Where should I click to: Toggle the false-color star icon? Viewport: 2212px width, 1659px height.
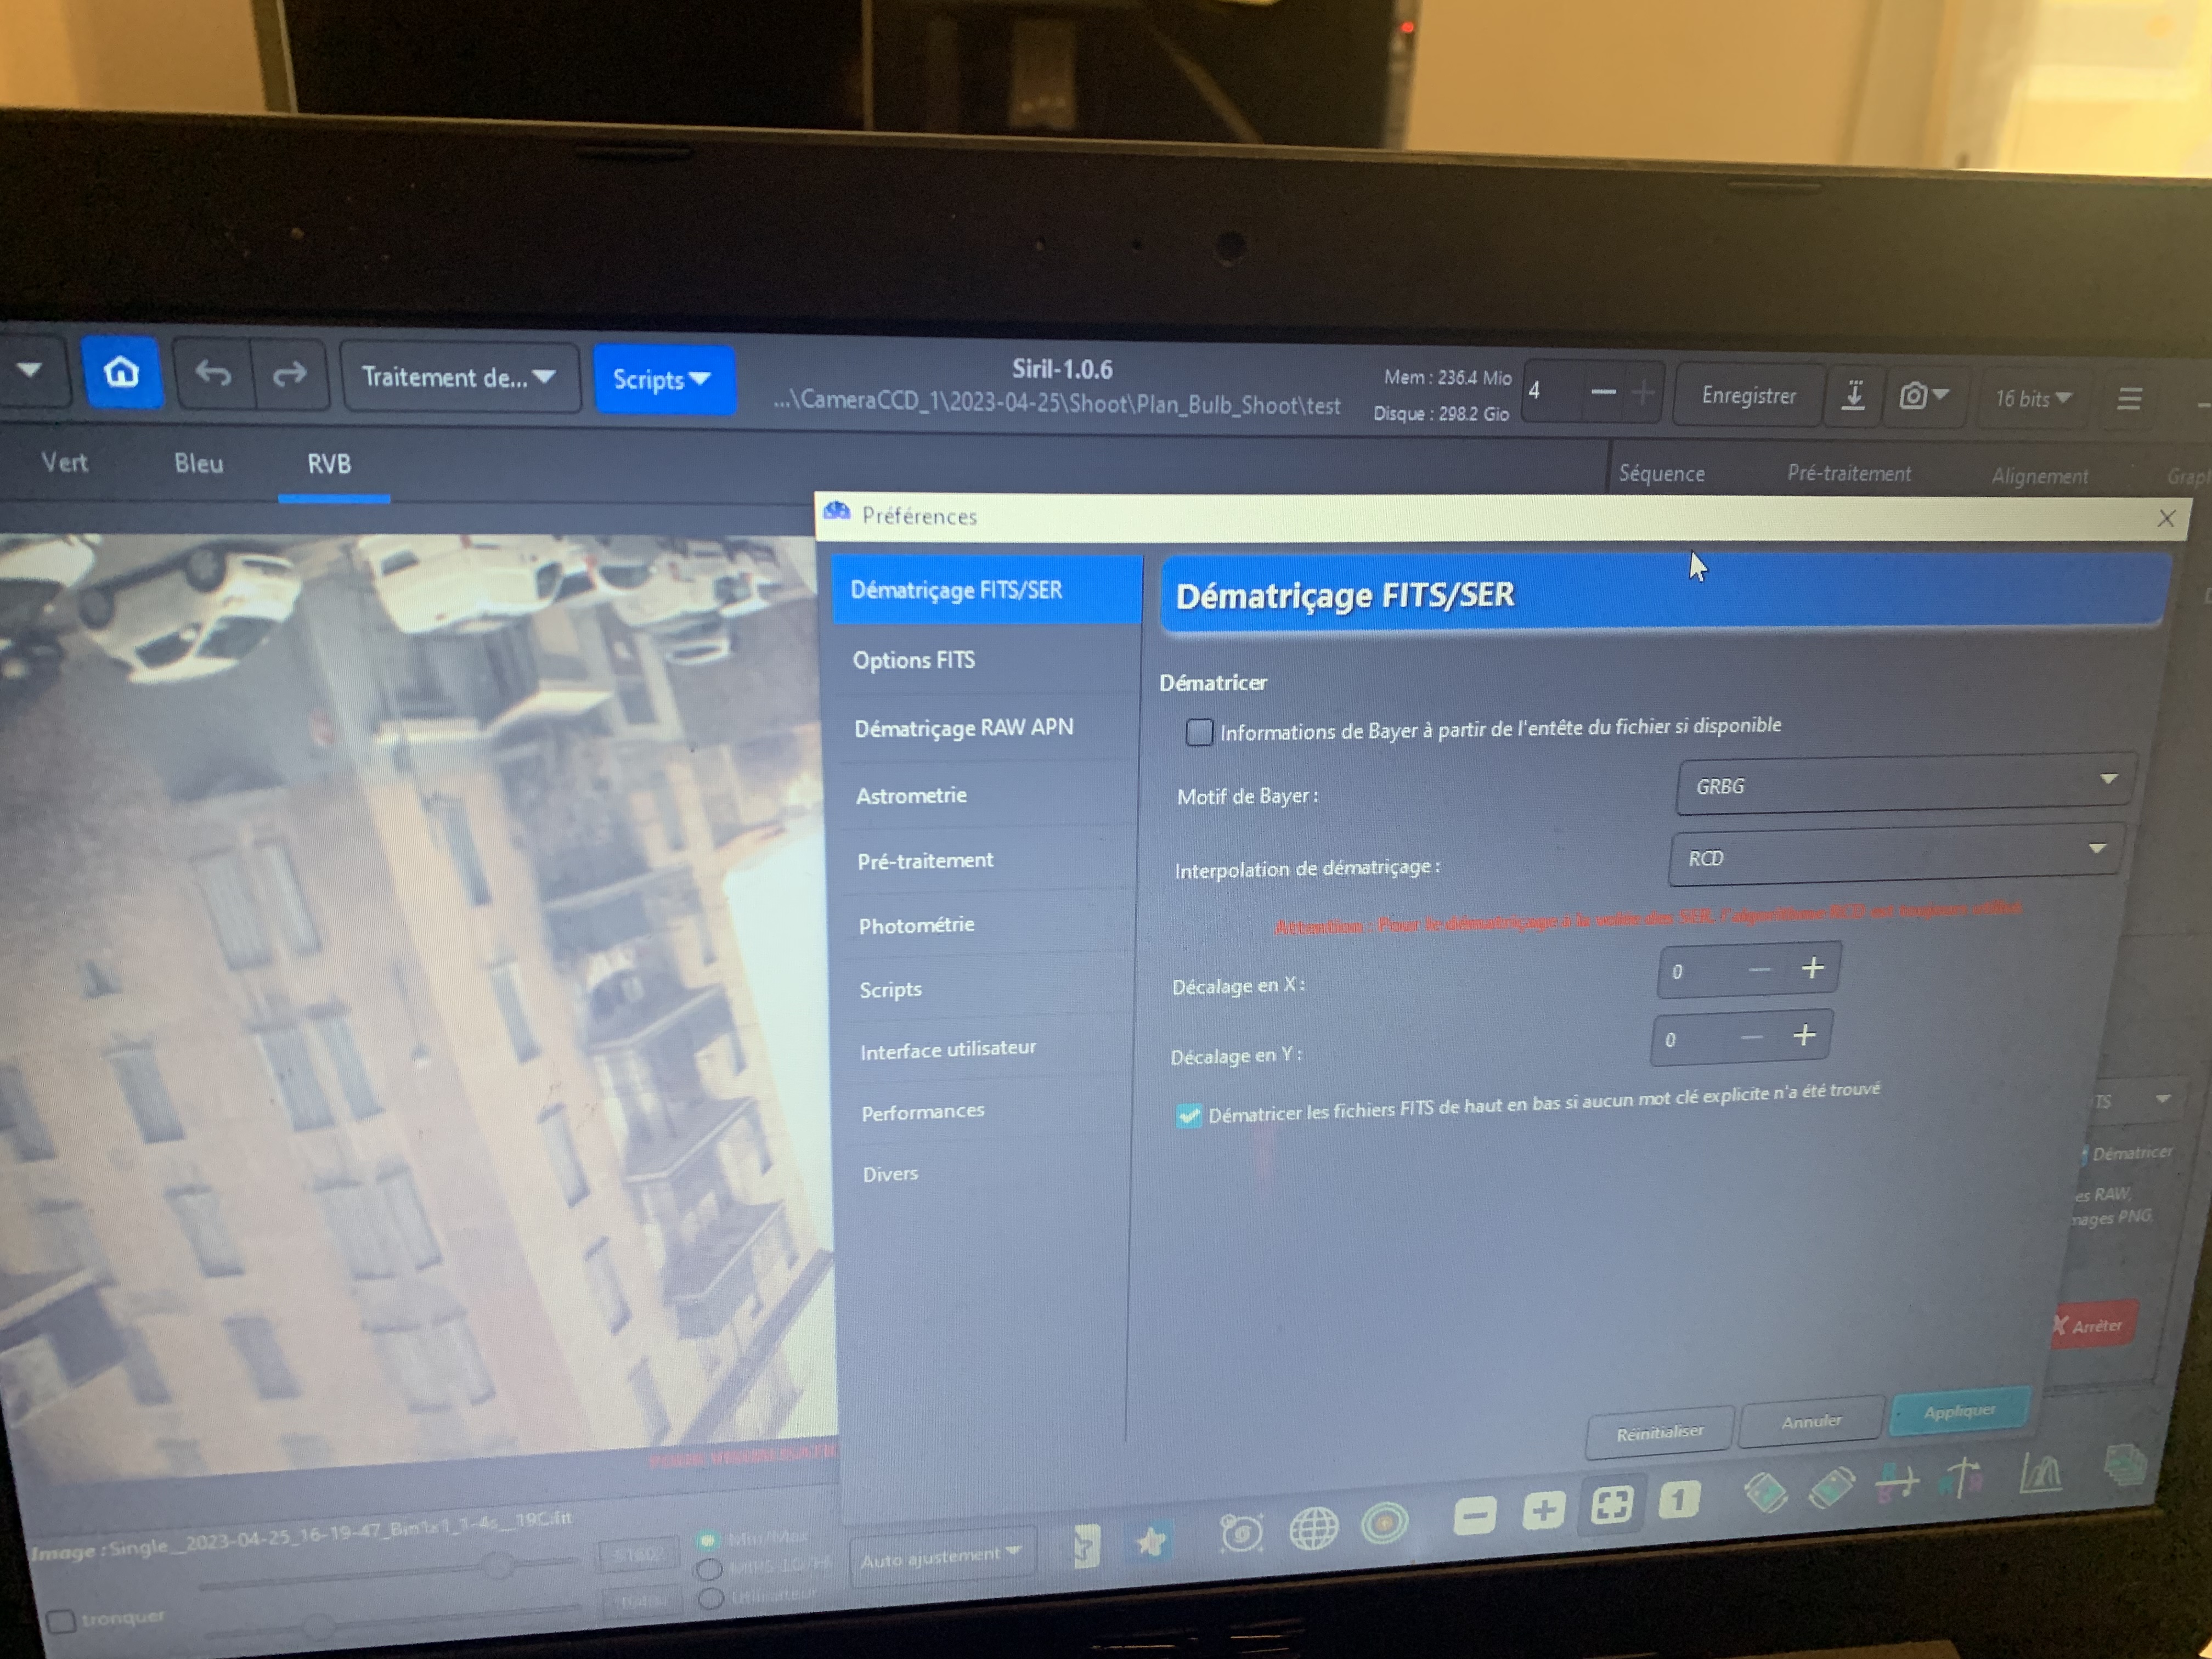coord(1151,1541)
